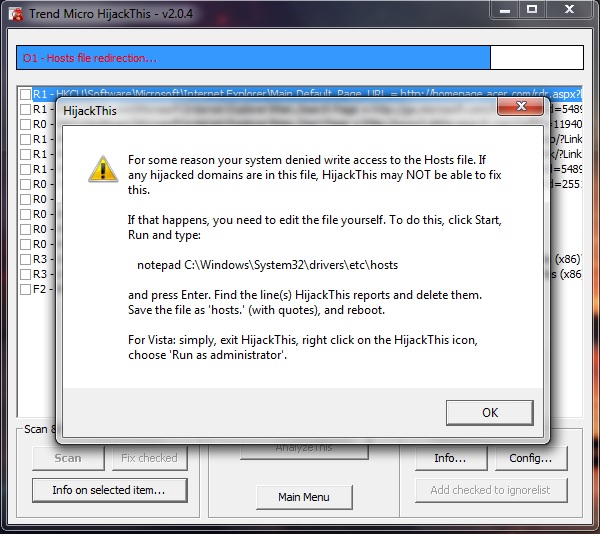Check the R0 entry ending in 11940
The height and width of the screenshot is (534, 600).
26,124
